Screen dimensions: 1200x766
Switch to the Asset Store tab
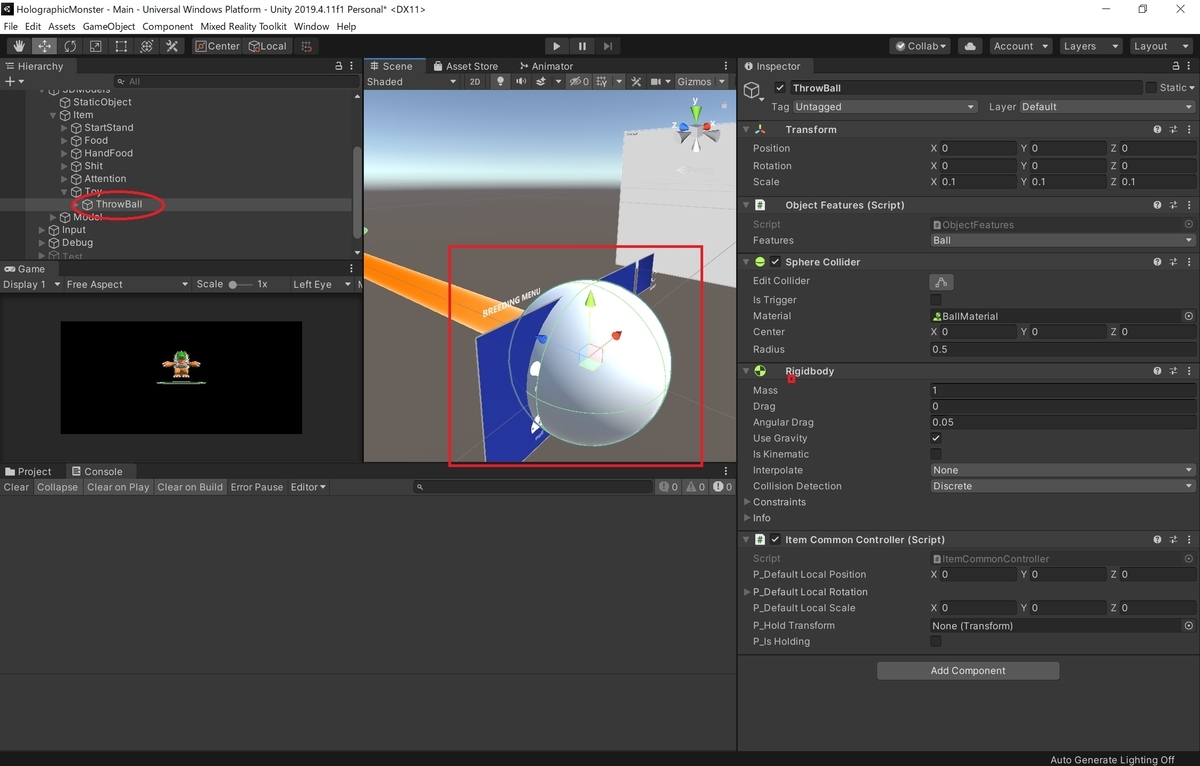[x=464, y=66]
